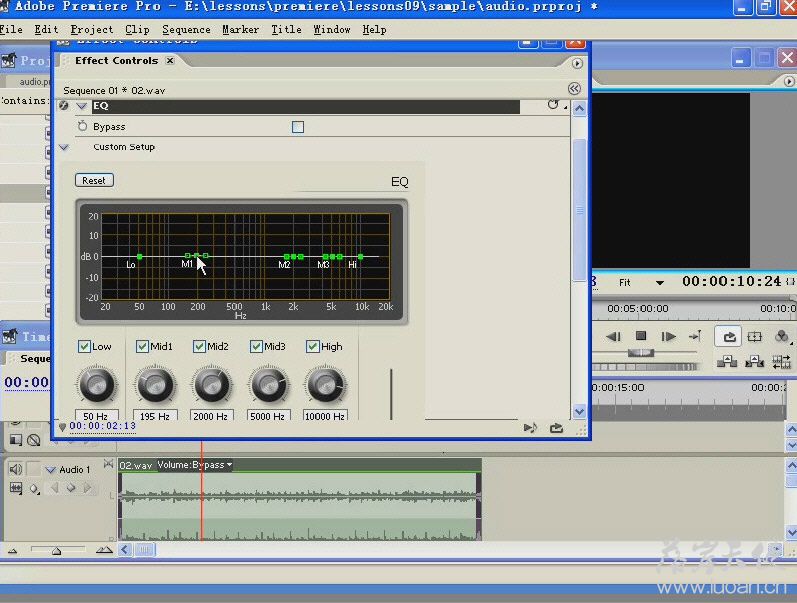Open the Sequence menu
This screenshot has width=797, height=603.
(x=186, y=29)
